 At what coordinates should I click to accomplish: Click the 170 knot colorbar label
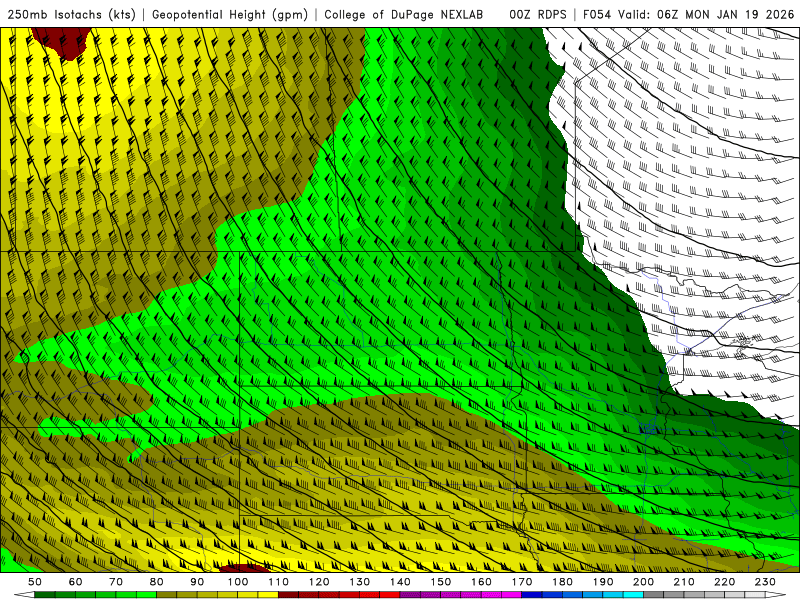pos(522,582)
